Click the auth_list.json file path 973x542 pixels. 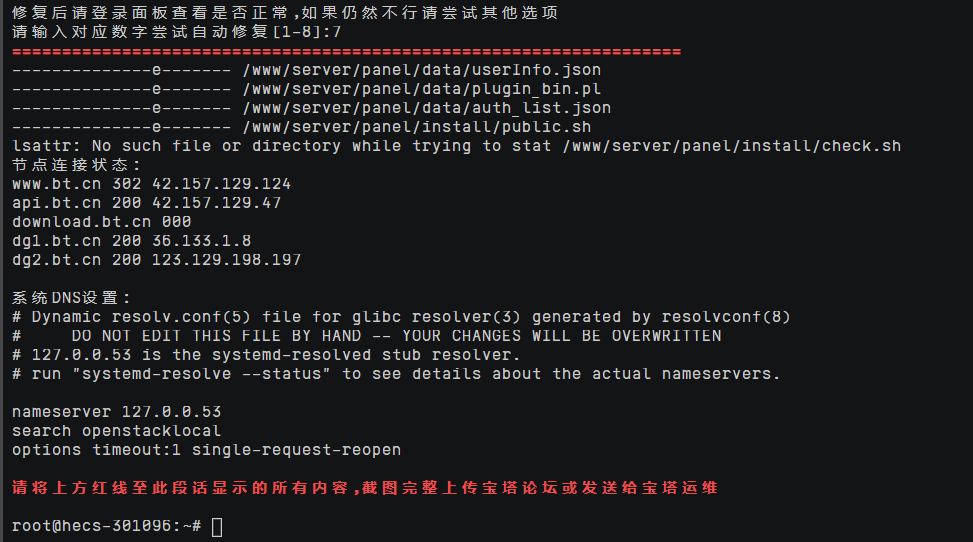[427, 108]
